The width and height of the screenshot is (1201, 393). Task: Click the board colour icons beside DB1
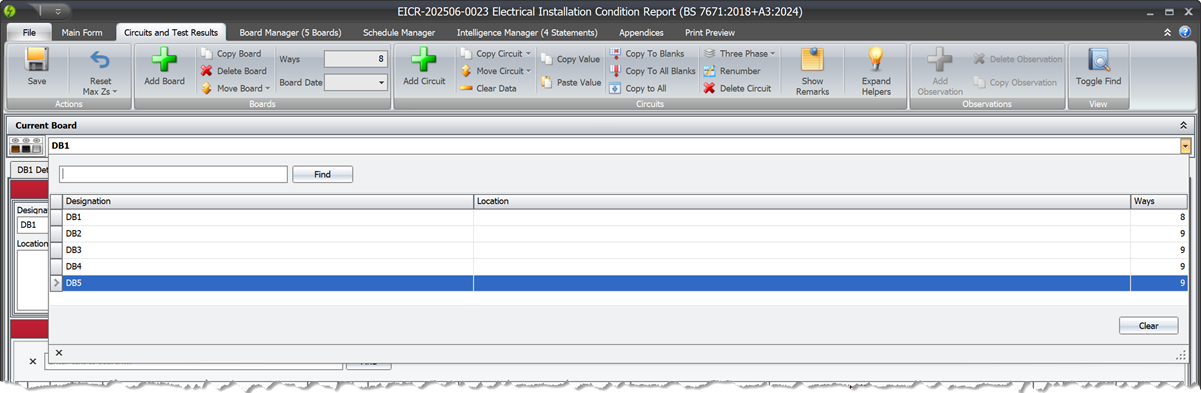point(26,146)
